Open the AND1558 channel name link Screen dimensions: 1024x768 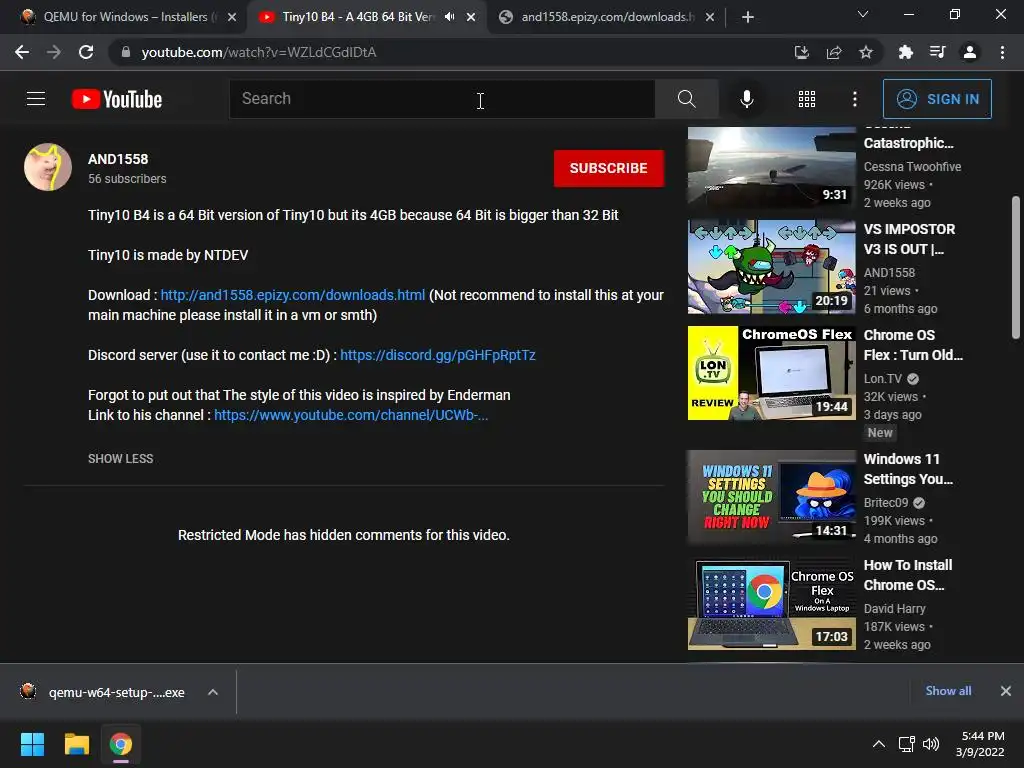point(118,159)
